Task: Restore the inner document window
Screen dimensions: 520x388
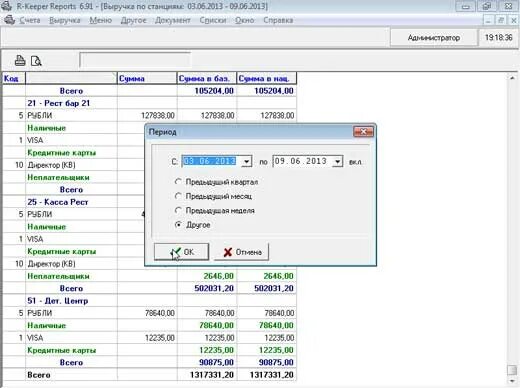Action: click(501, 20)
